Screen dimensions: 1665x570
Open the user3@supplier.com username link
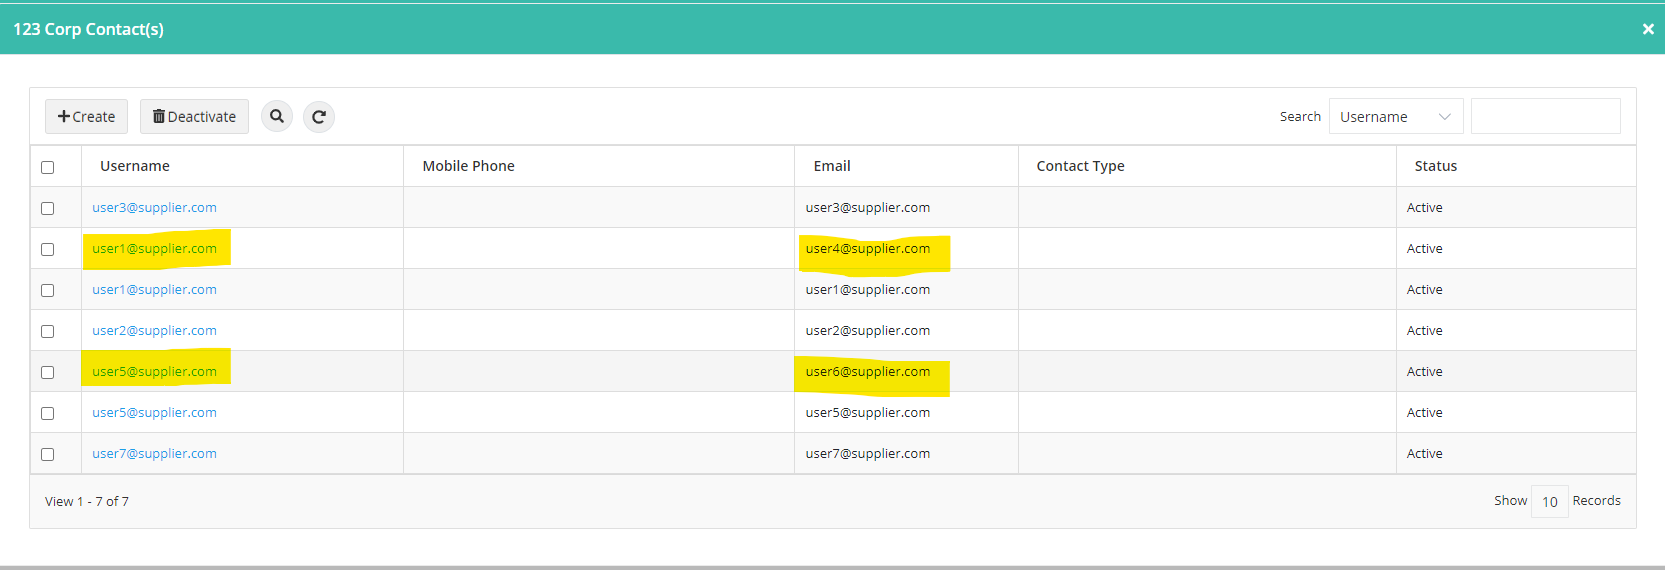click(x=154, y=207)
